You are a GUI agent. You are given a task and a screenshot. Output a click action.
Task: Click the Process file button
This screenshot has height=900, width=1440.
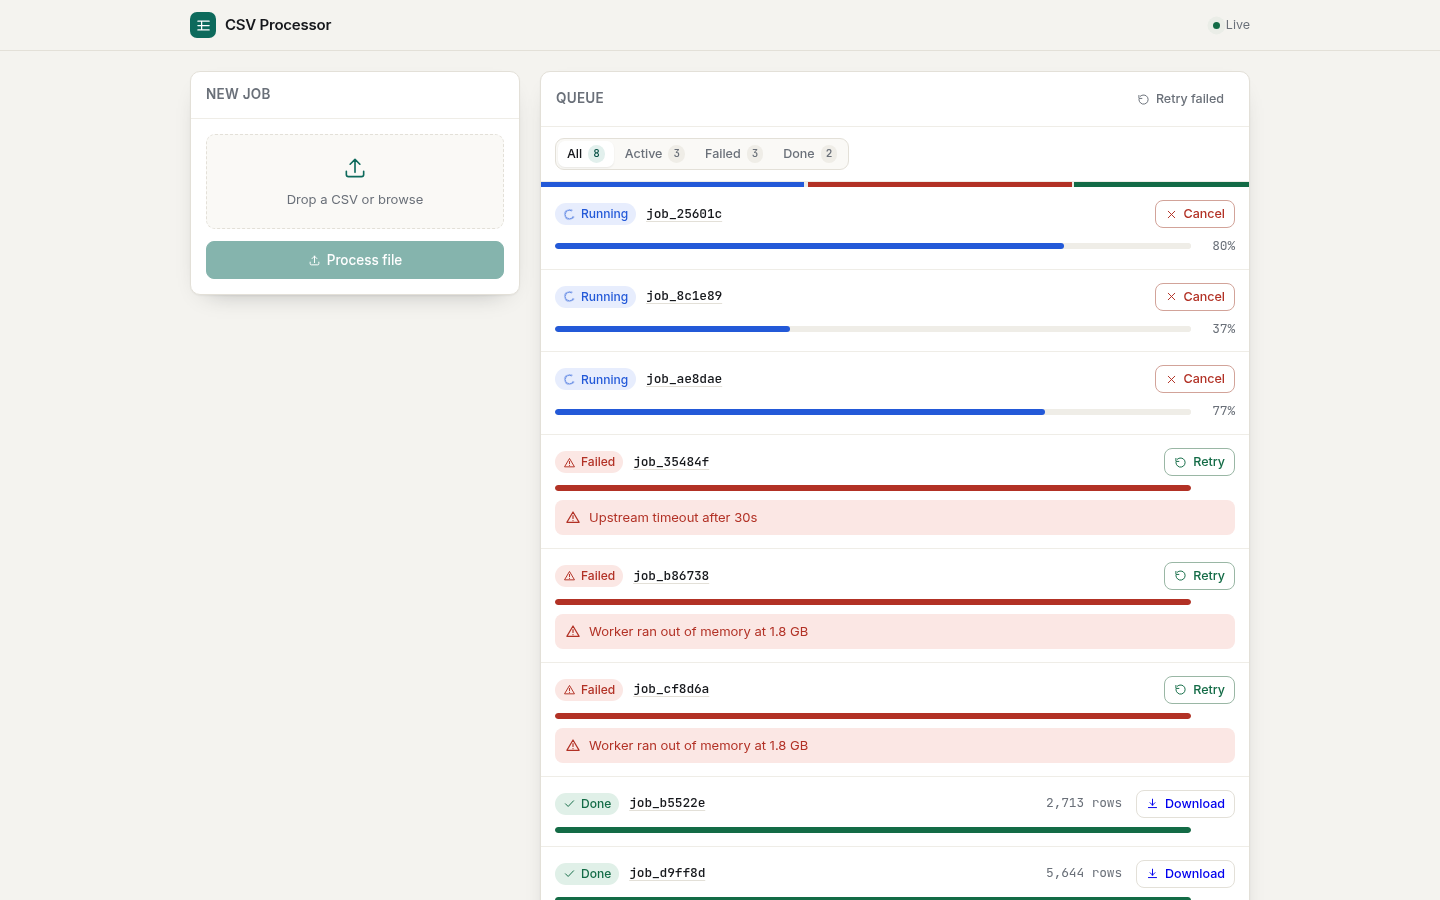click(x=355, y=260)
